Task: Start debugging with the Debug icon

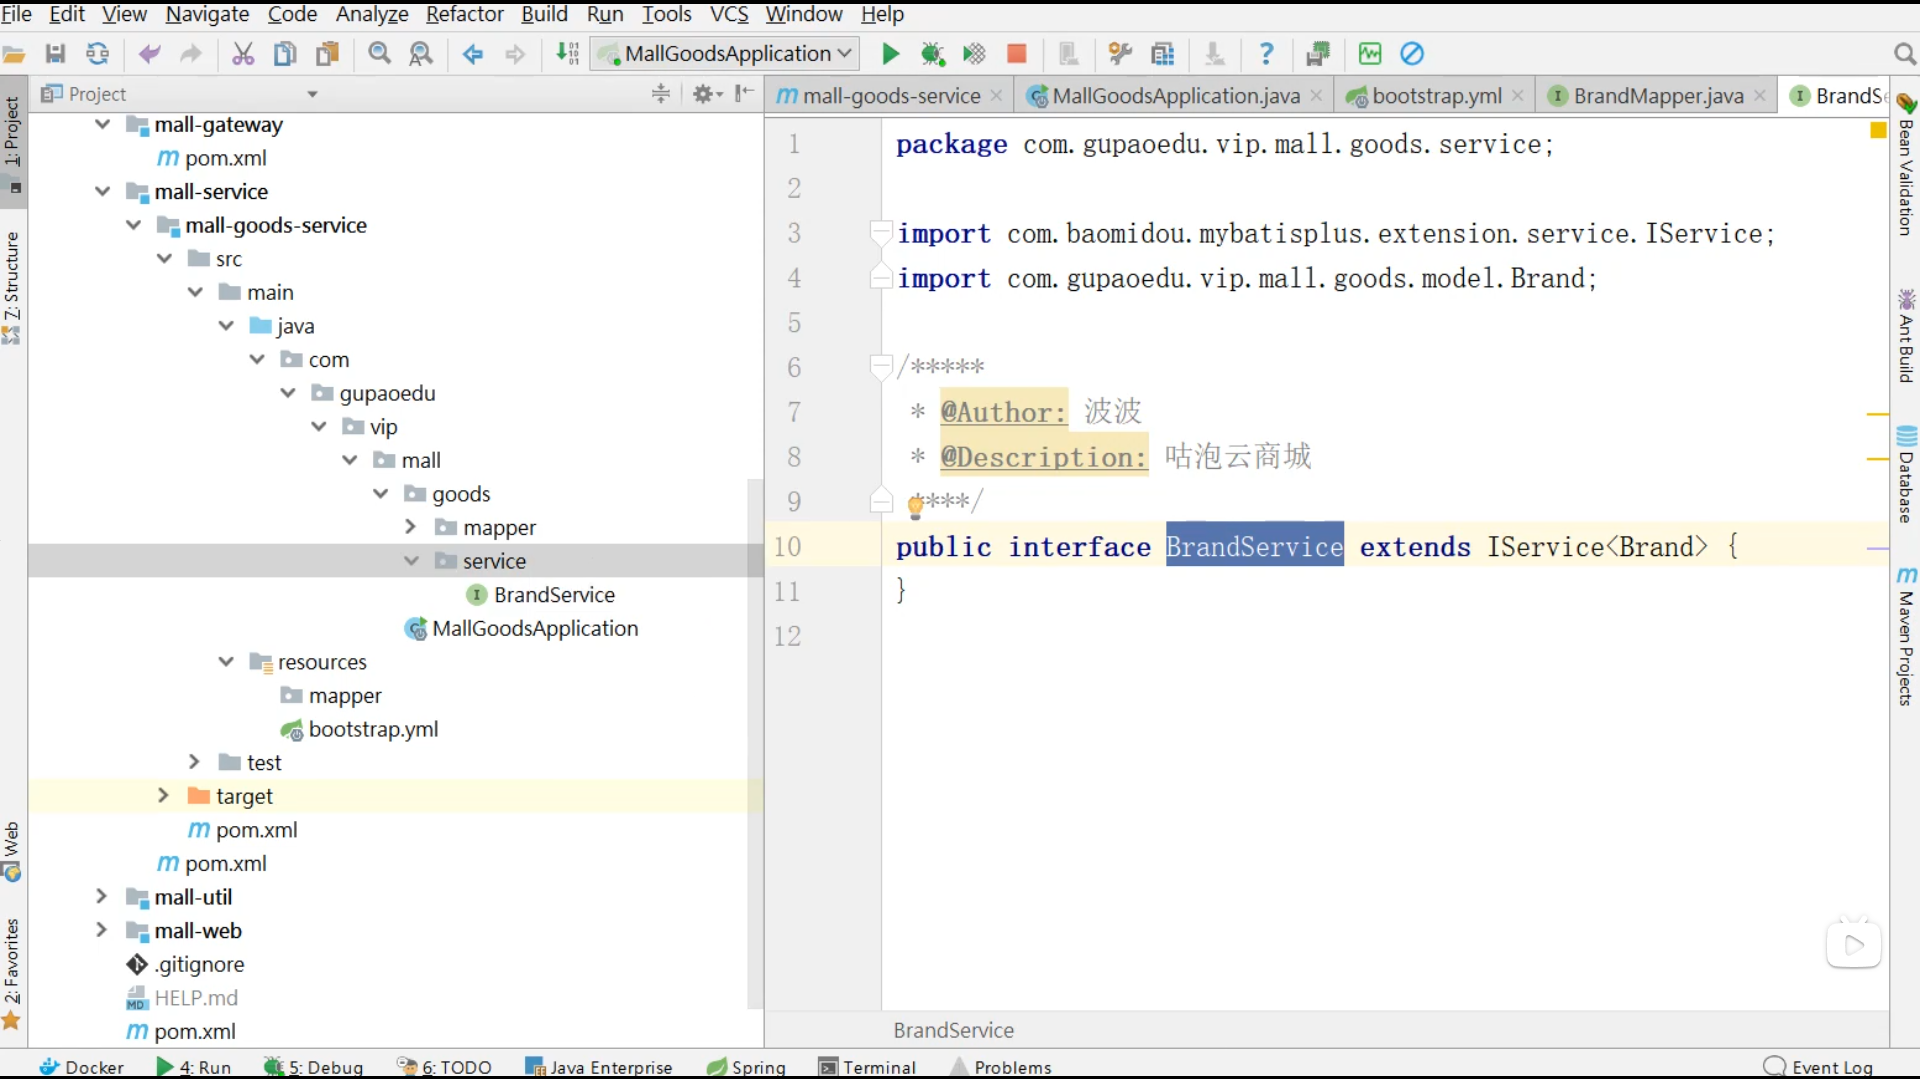Action: pyautogui.click(x=933, y=53)
